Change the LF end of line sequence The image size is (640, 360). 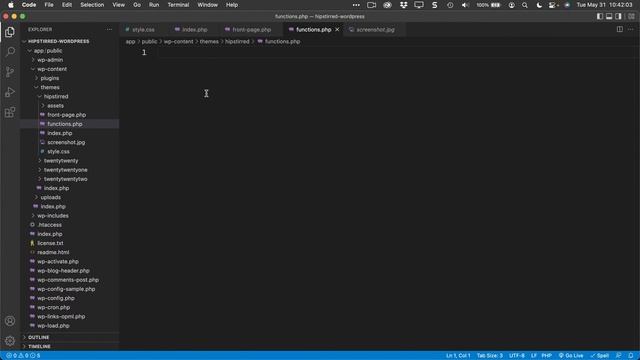pyautogui.click(x=533, y=356)
